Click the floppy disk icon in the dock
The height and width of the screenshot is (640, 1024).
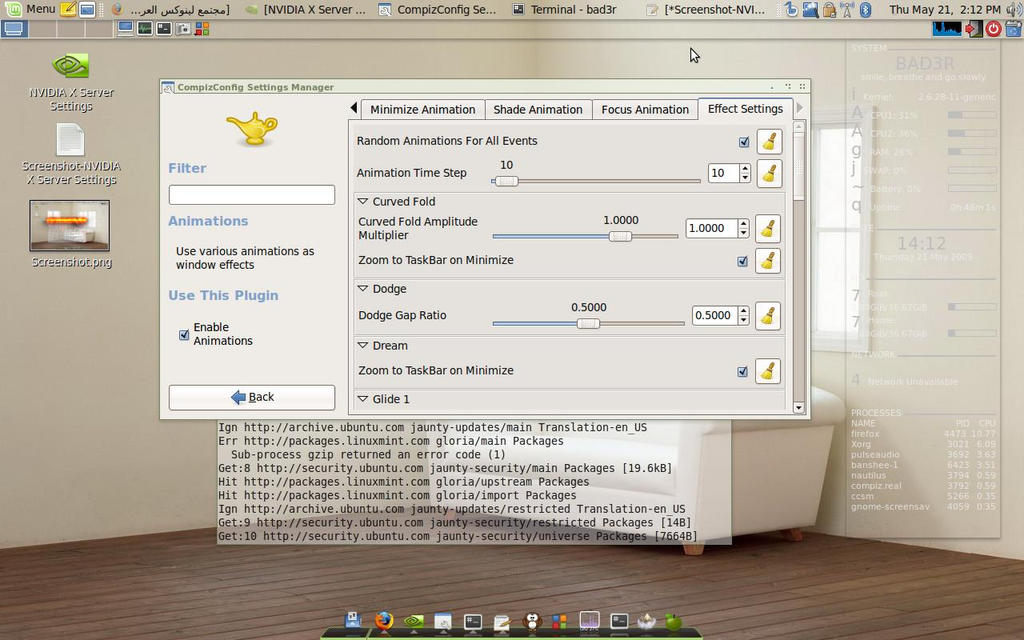tap(353, 620)
